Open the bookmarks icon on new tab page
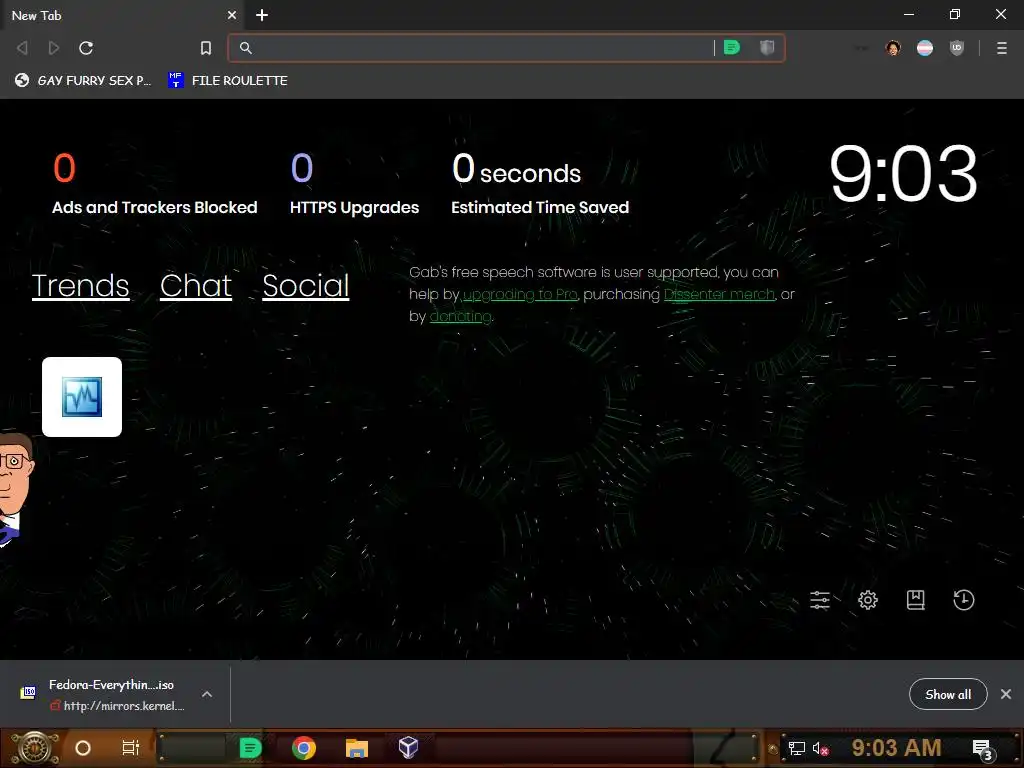 [916, 600]
